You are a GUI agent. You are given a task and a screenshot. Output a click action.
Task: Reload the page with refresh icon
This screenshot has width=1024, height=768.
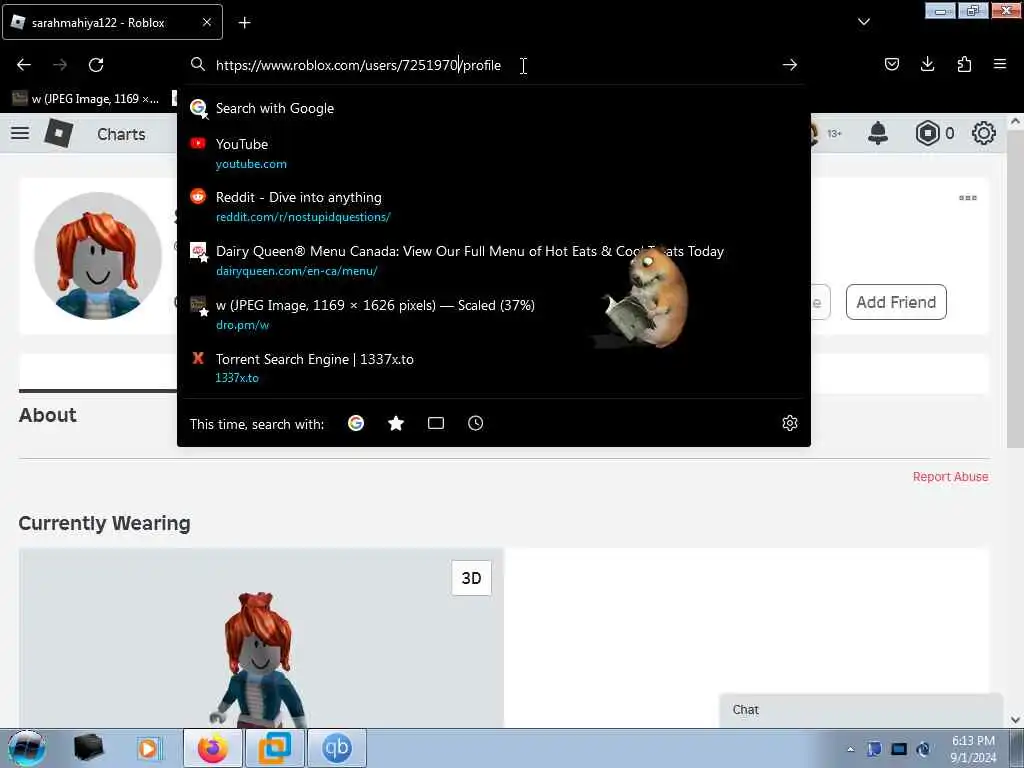pos(96,65)
